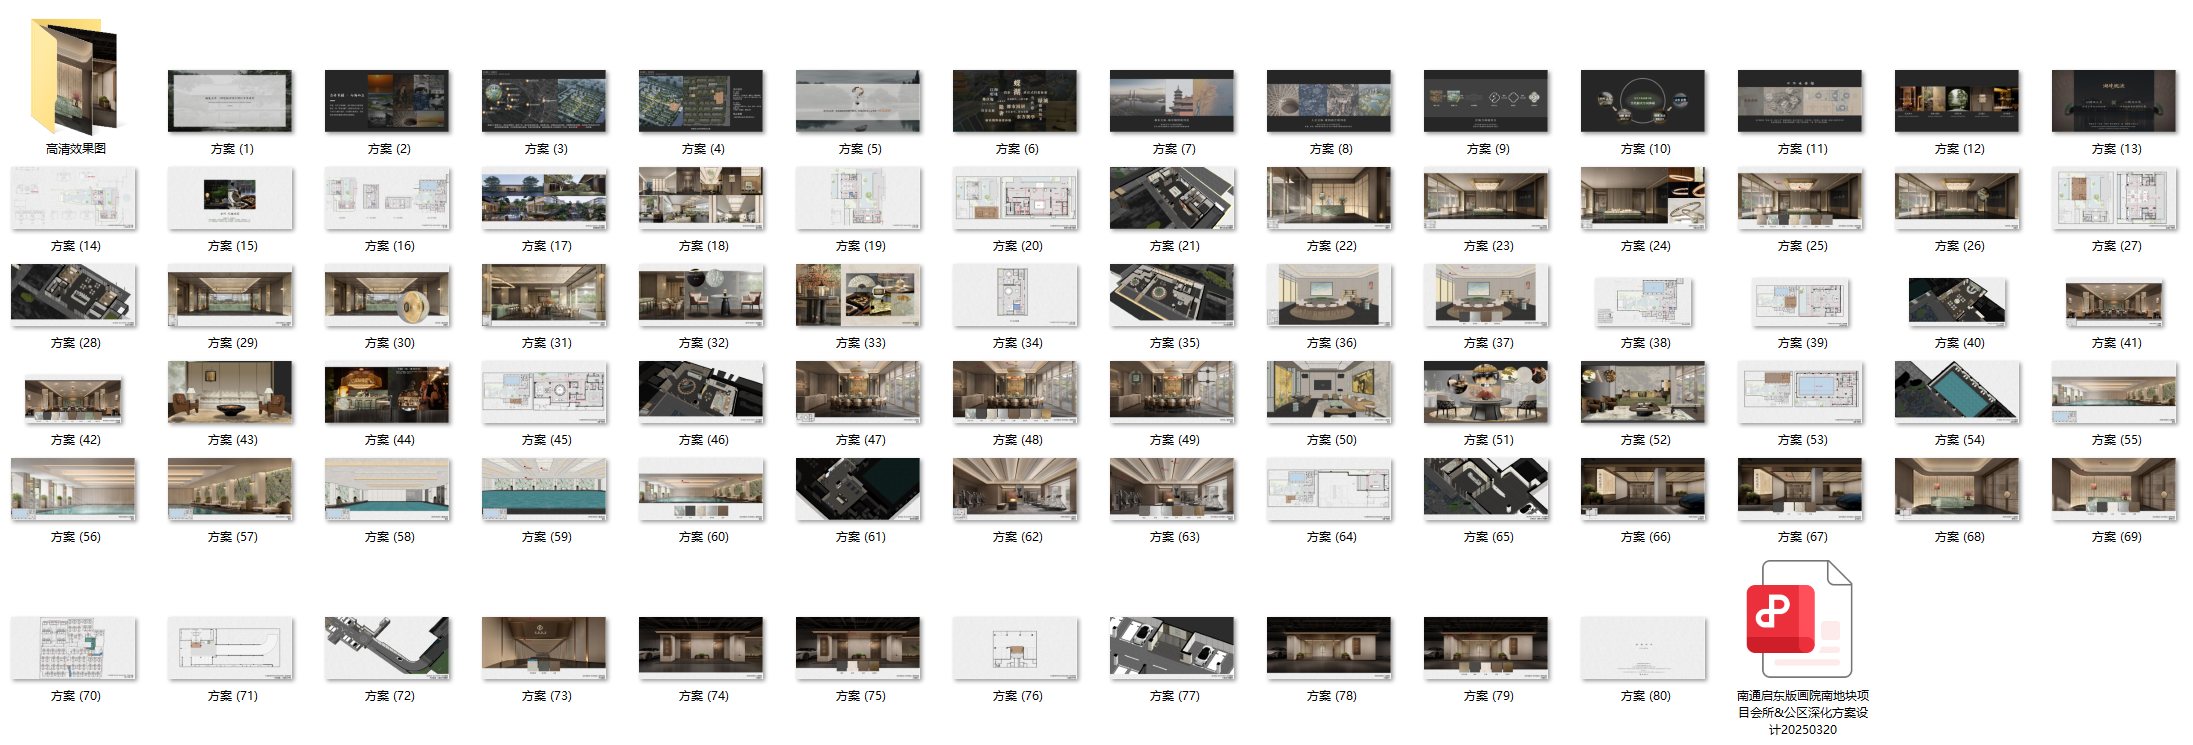Open image thumbnail 方案 (4)
The image size is (2193, 745).
[701, 101]
